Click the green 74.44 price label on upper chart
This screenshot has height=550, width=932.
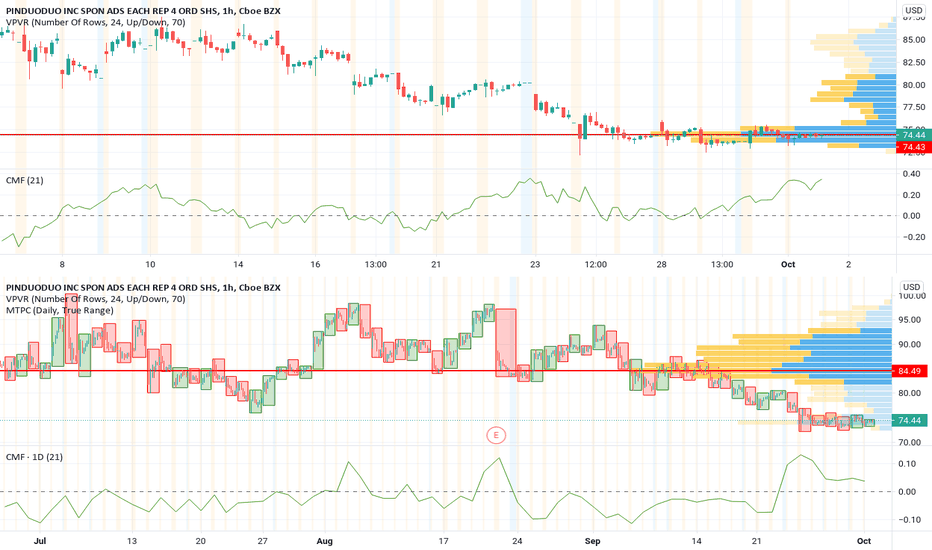(x=914, y=135)
